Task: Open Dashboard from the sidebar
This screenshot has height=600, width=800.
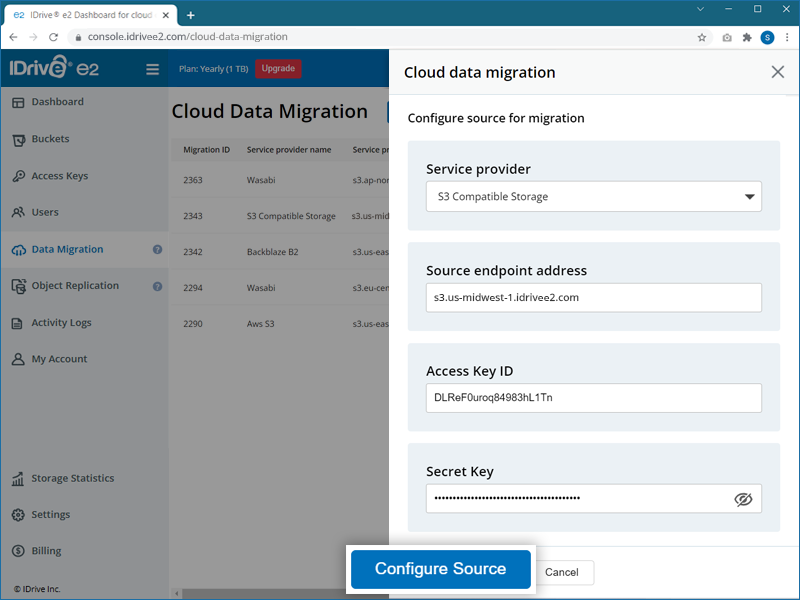Action: pos(57,102)
